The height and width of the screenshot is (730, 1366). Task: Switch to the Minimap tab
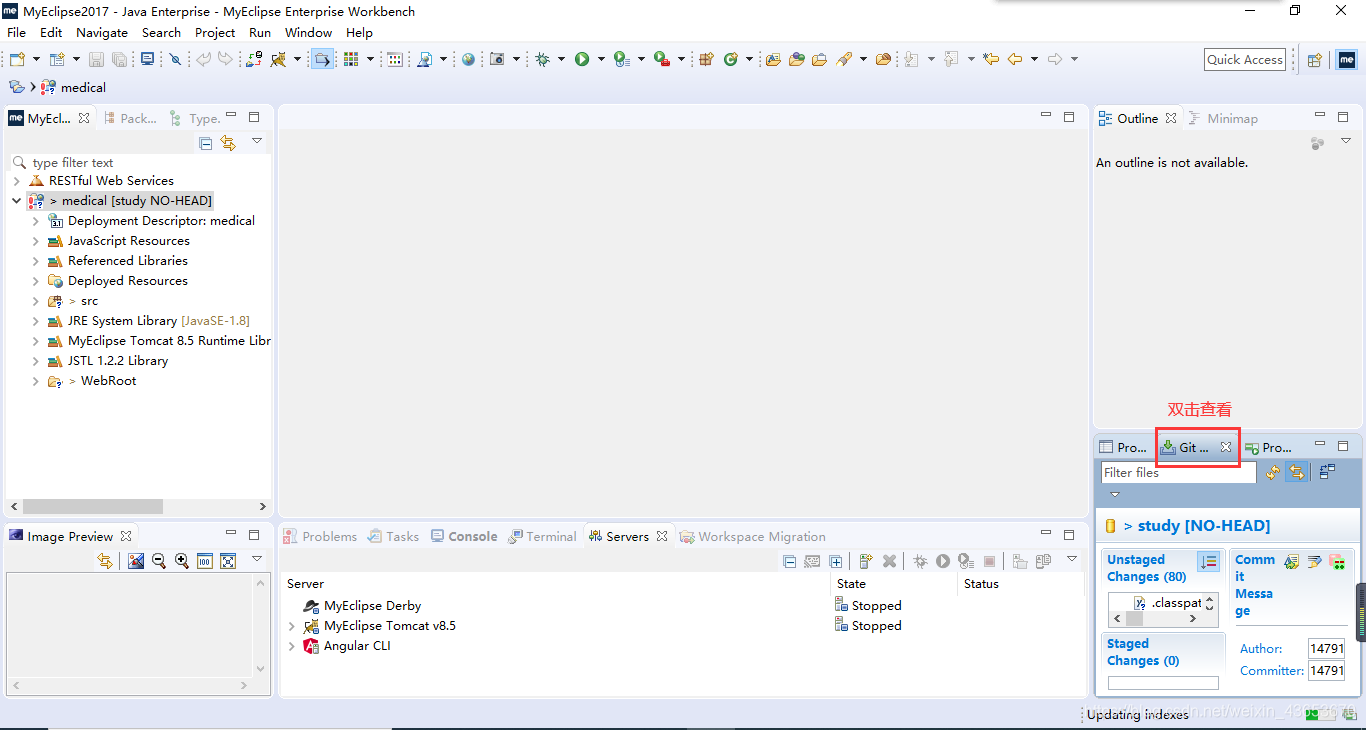click(1223, 118)
